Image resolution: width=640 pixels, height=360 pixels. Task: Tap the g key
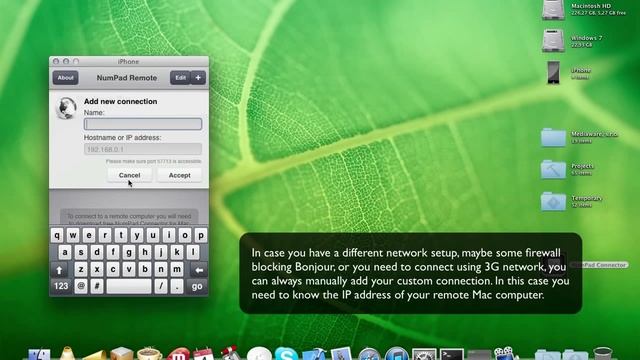[x=129, y=253]
